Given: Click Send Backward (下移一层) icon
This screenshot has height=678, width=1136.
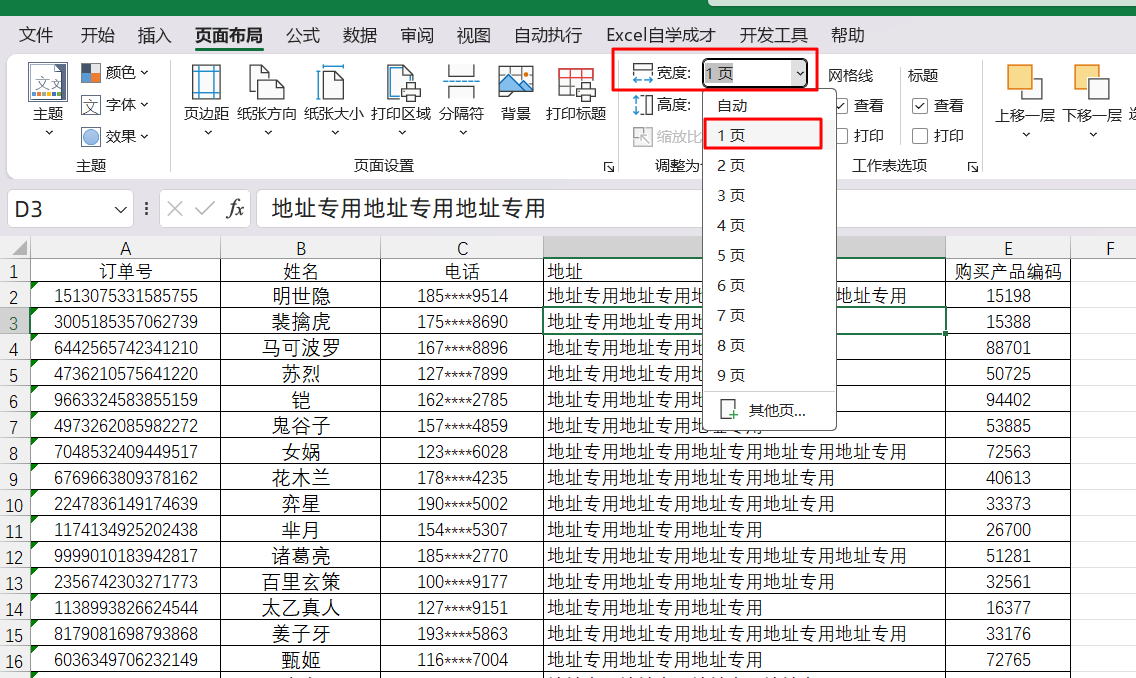Looking at the screenshot, I should point(1092,82).
